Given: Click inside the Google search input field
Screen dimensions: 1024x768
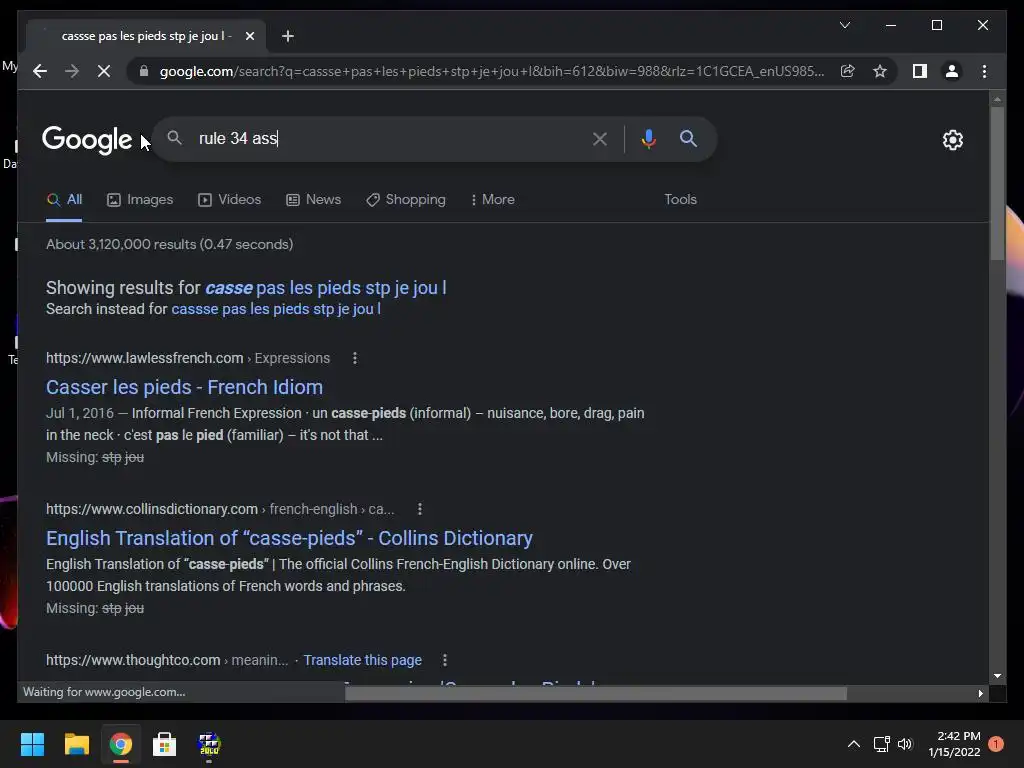Looking at the screenshot, I should pos(389,138).
